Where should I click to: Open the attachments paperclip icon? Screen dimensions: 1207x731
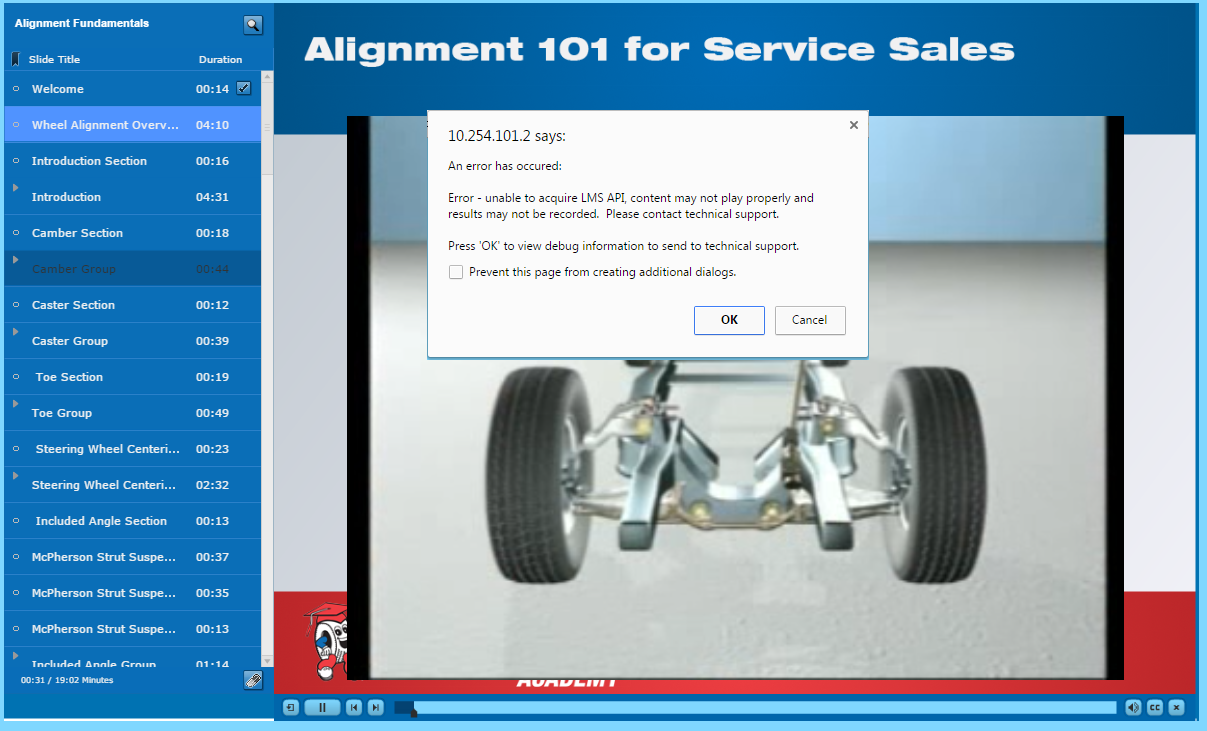pos(253,680)
